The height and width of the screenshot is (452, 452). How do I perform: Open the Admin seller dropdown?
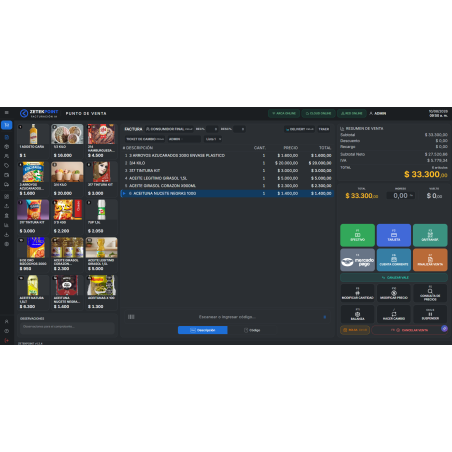184,139
